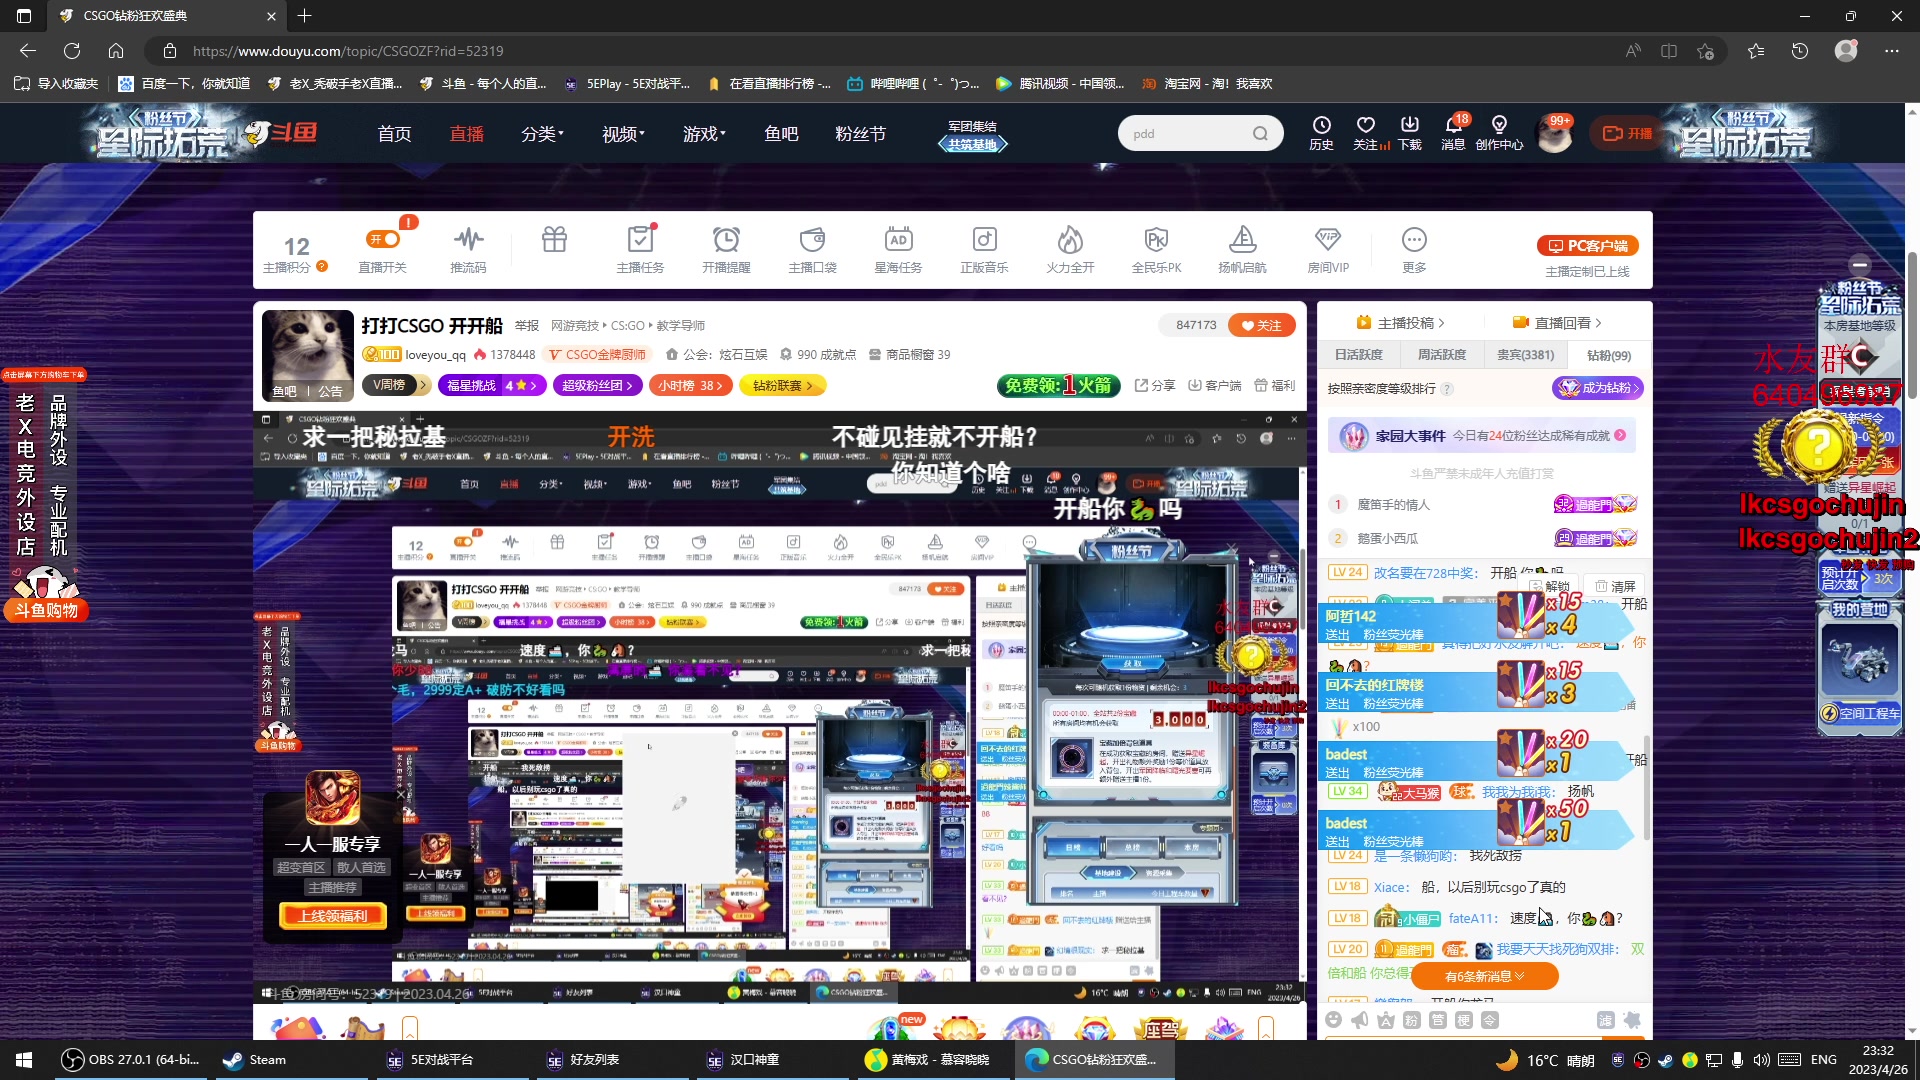The width and height of the screenshot is (1920, 1080).
Task: Click 有6条新消息 new messages pill
Action: pyautogui.click(x=1485, y=976)
